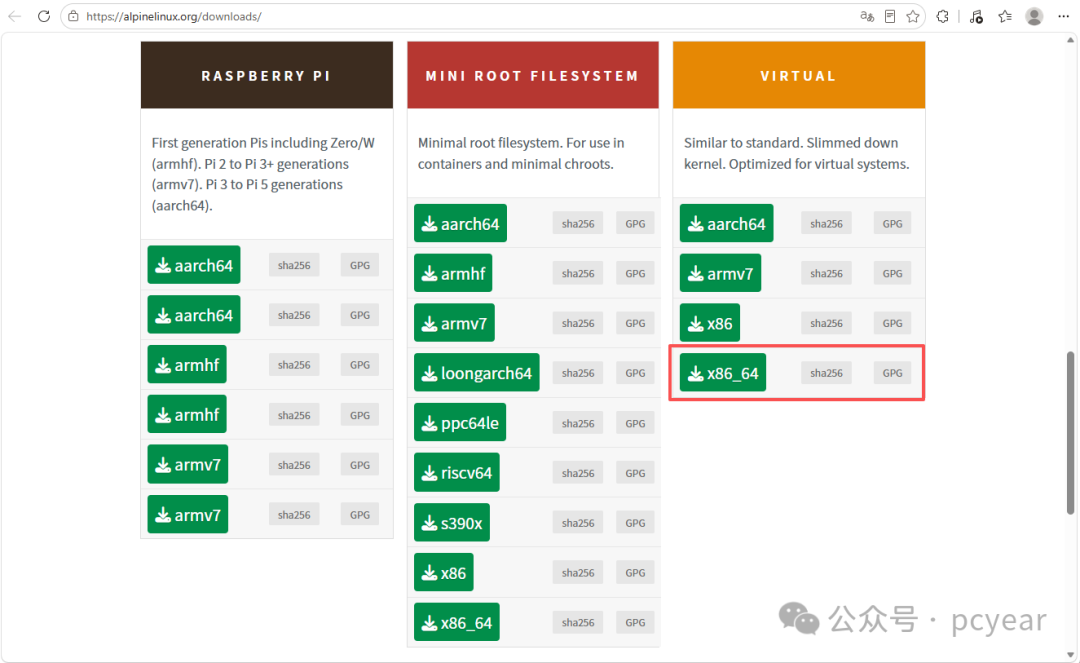Screen dimensions: 1080x663
Task: Open sha256 for ppc64le
Action: coord(578,423)
